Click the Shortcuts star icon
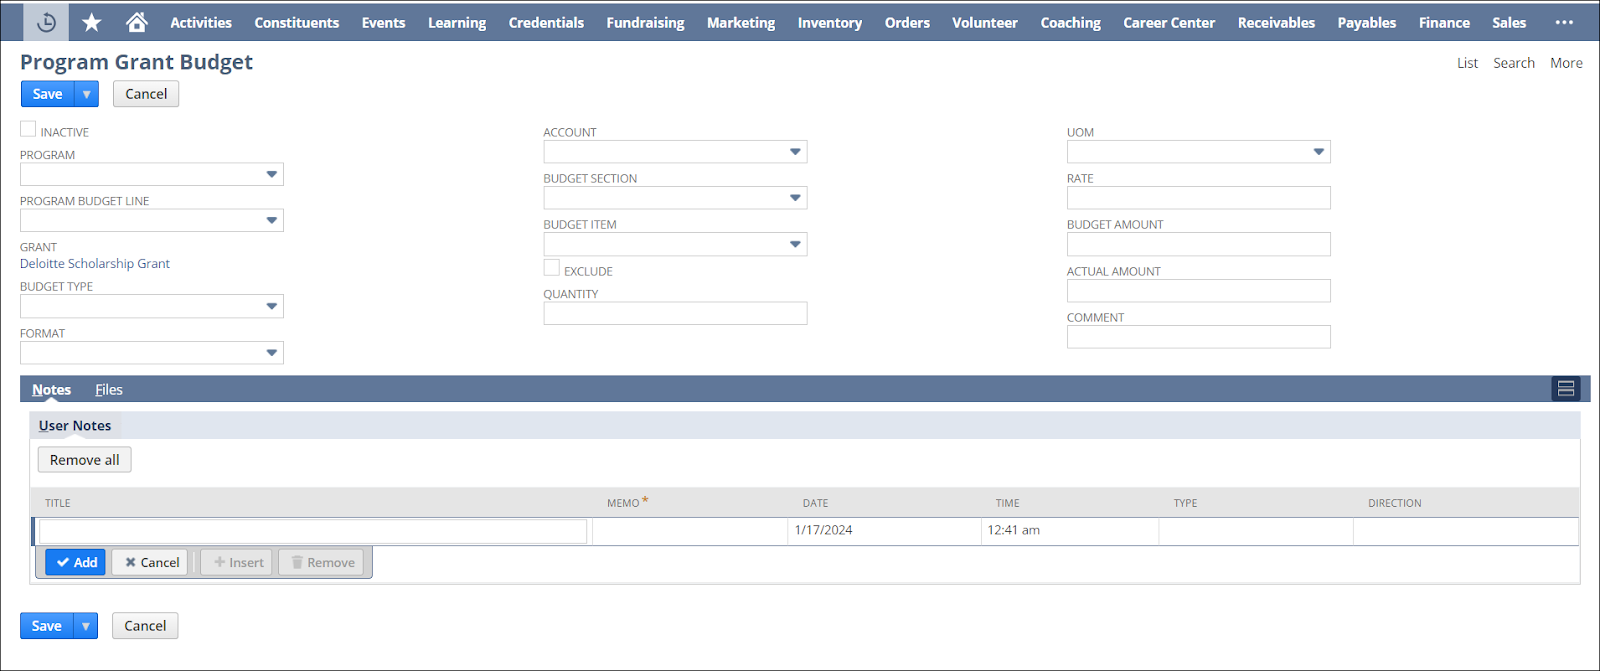Screen dimensions: 1600x671 tap(91, 22)
